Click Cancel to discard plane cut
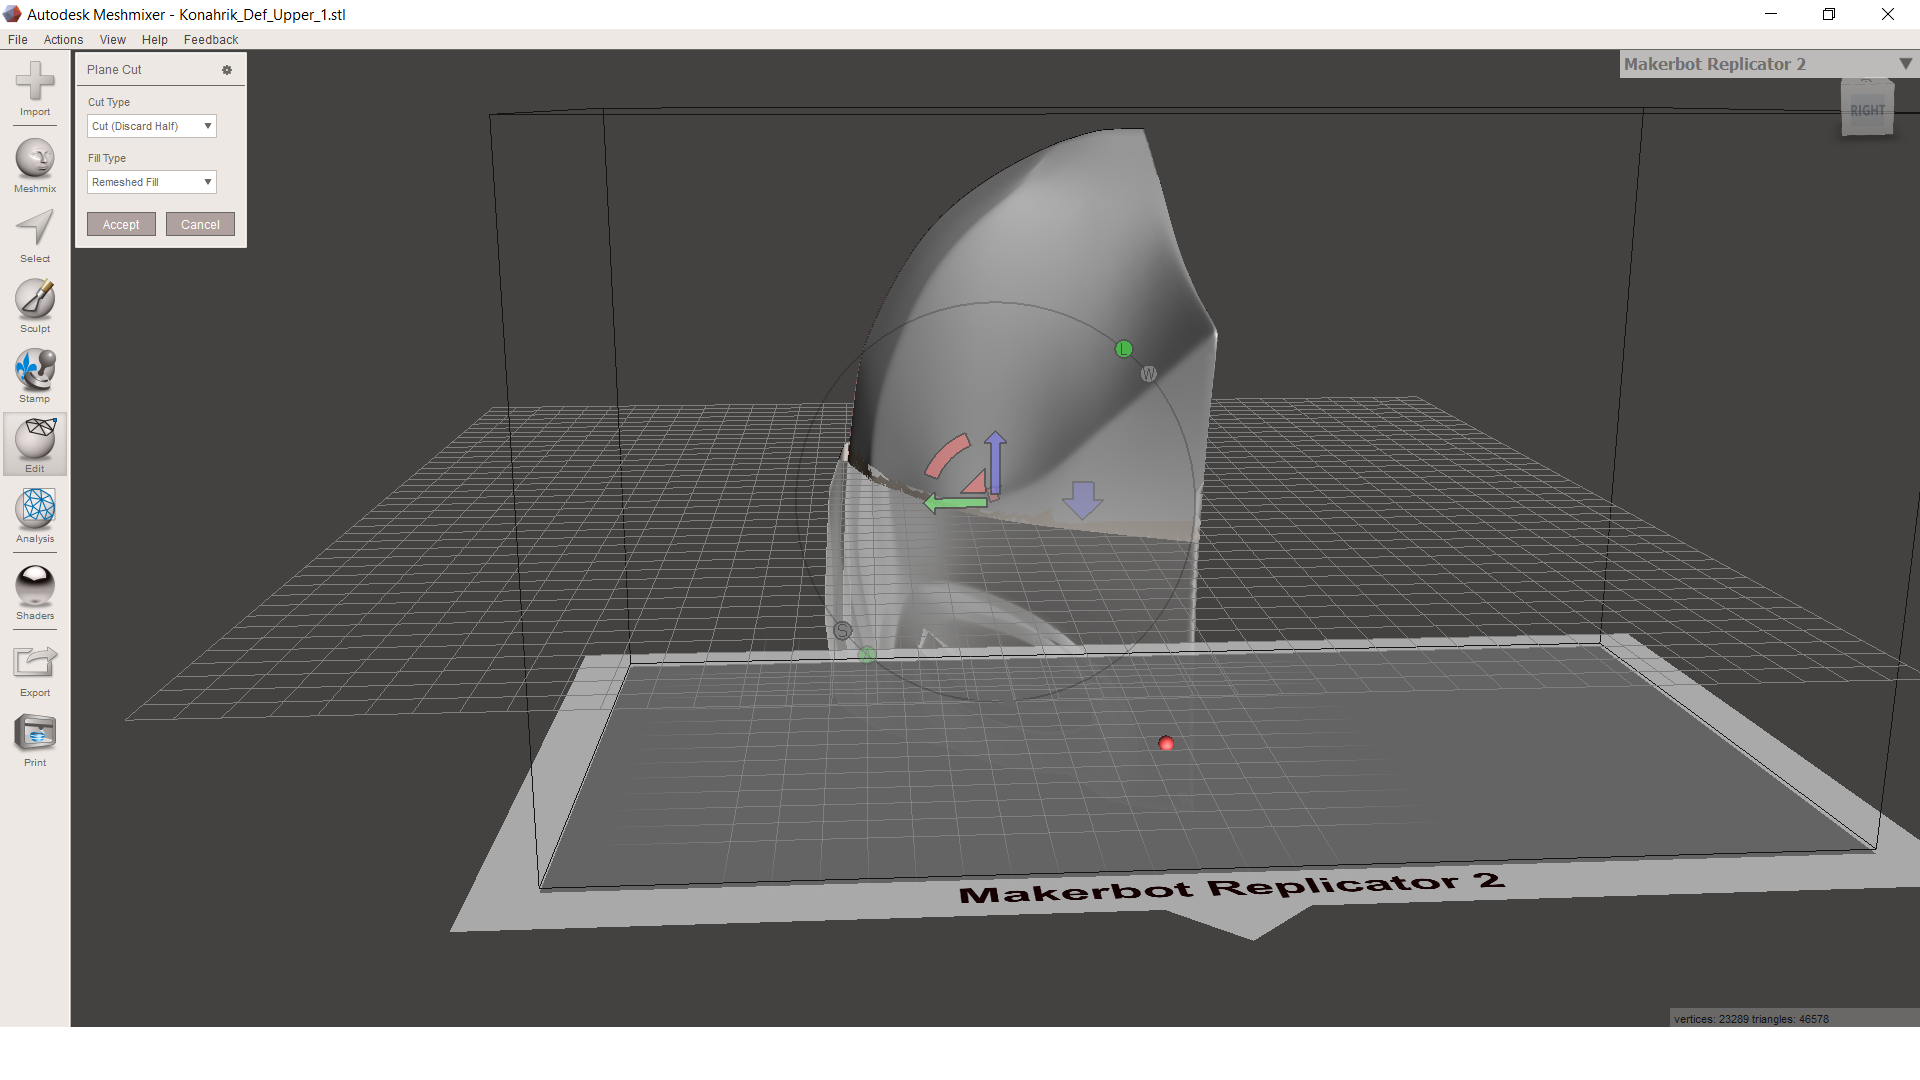1920x1080 pixels. click(200, 224)
